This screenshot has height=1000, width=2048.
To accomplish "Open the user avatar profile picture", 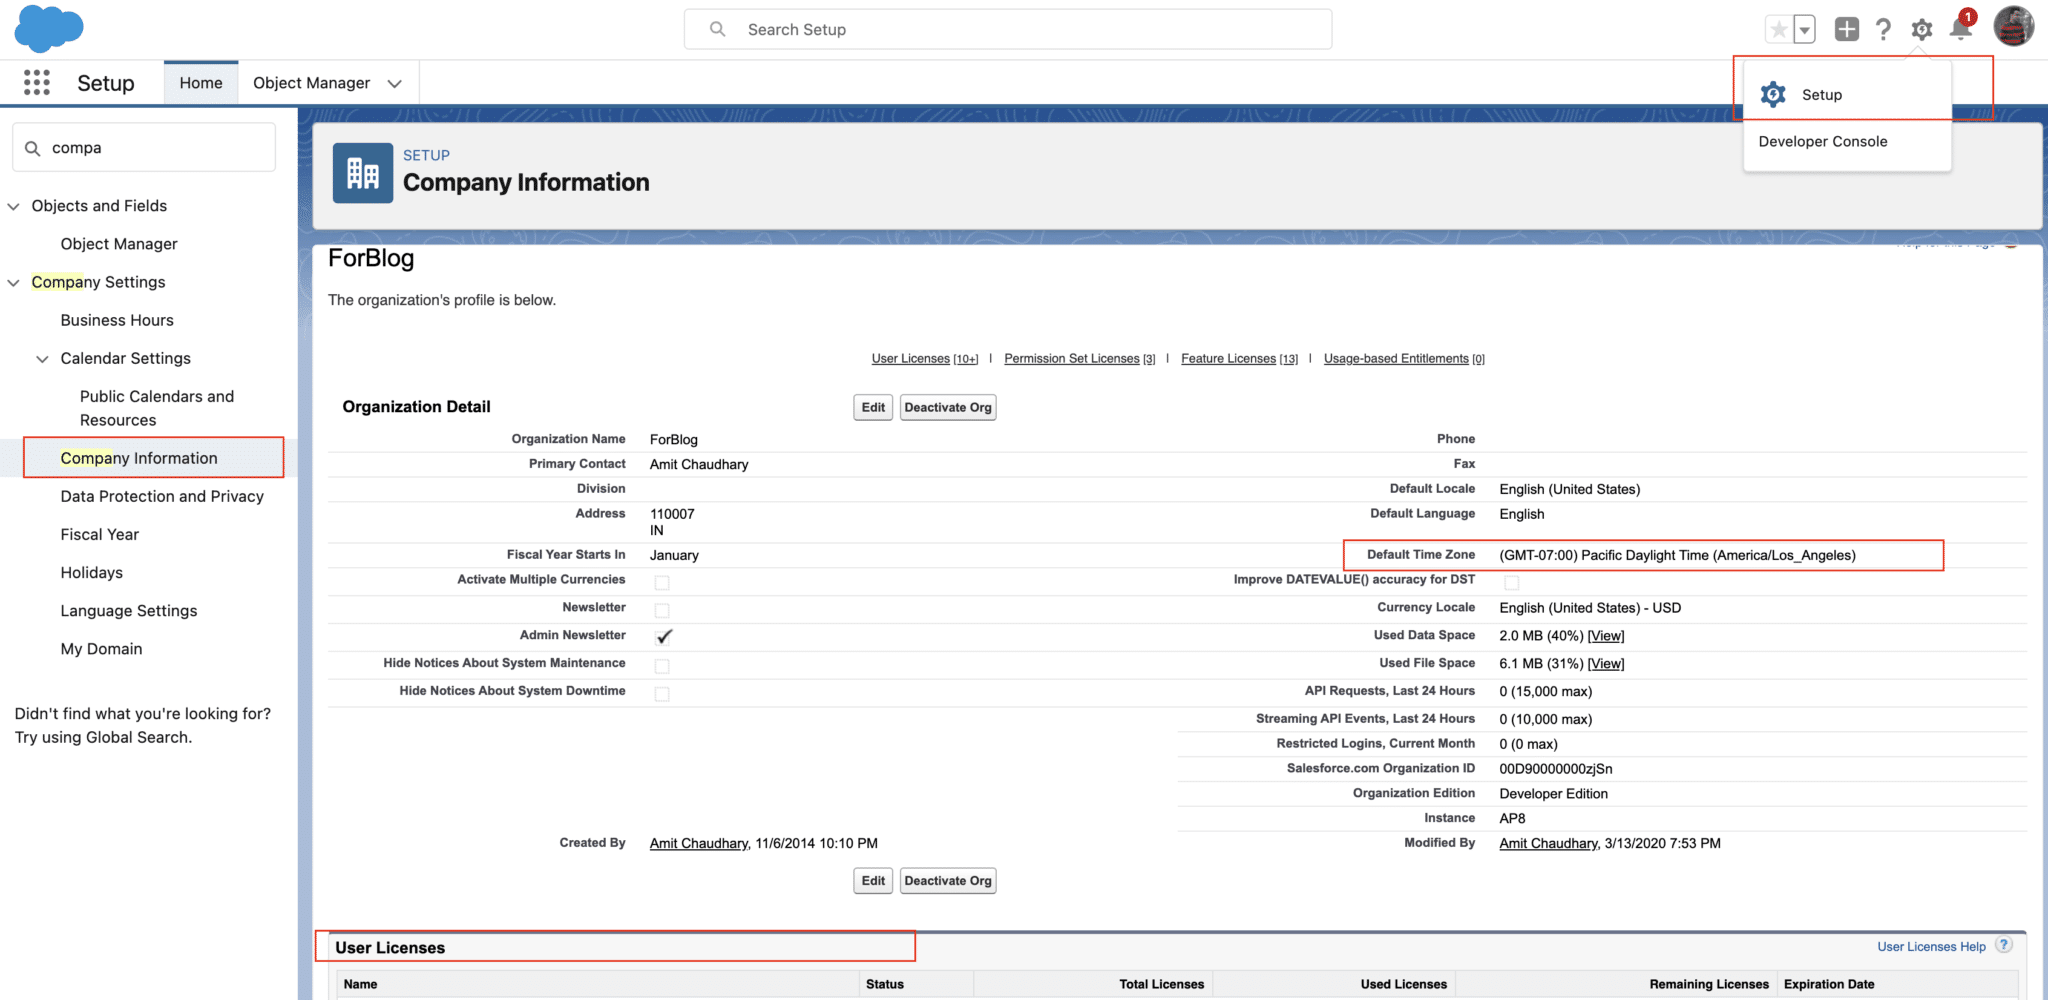I will (2013, 26).
